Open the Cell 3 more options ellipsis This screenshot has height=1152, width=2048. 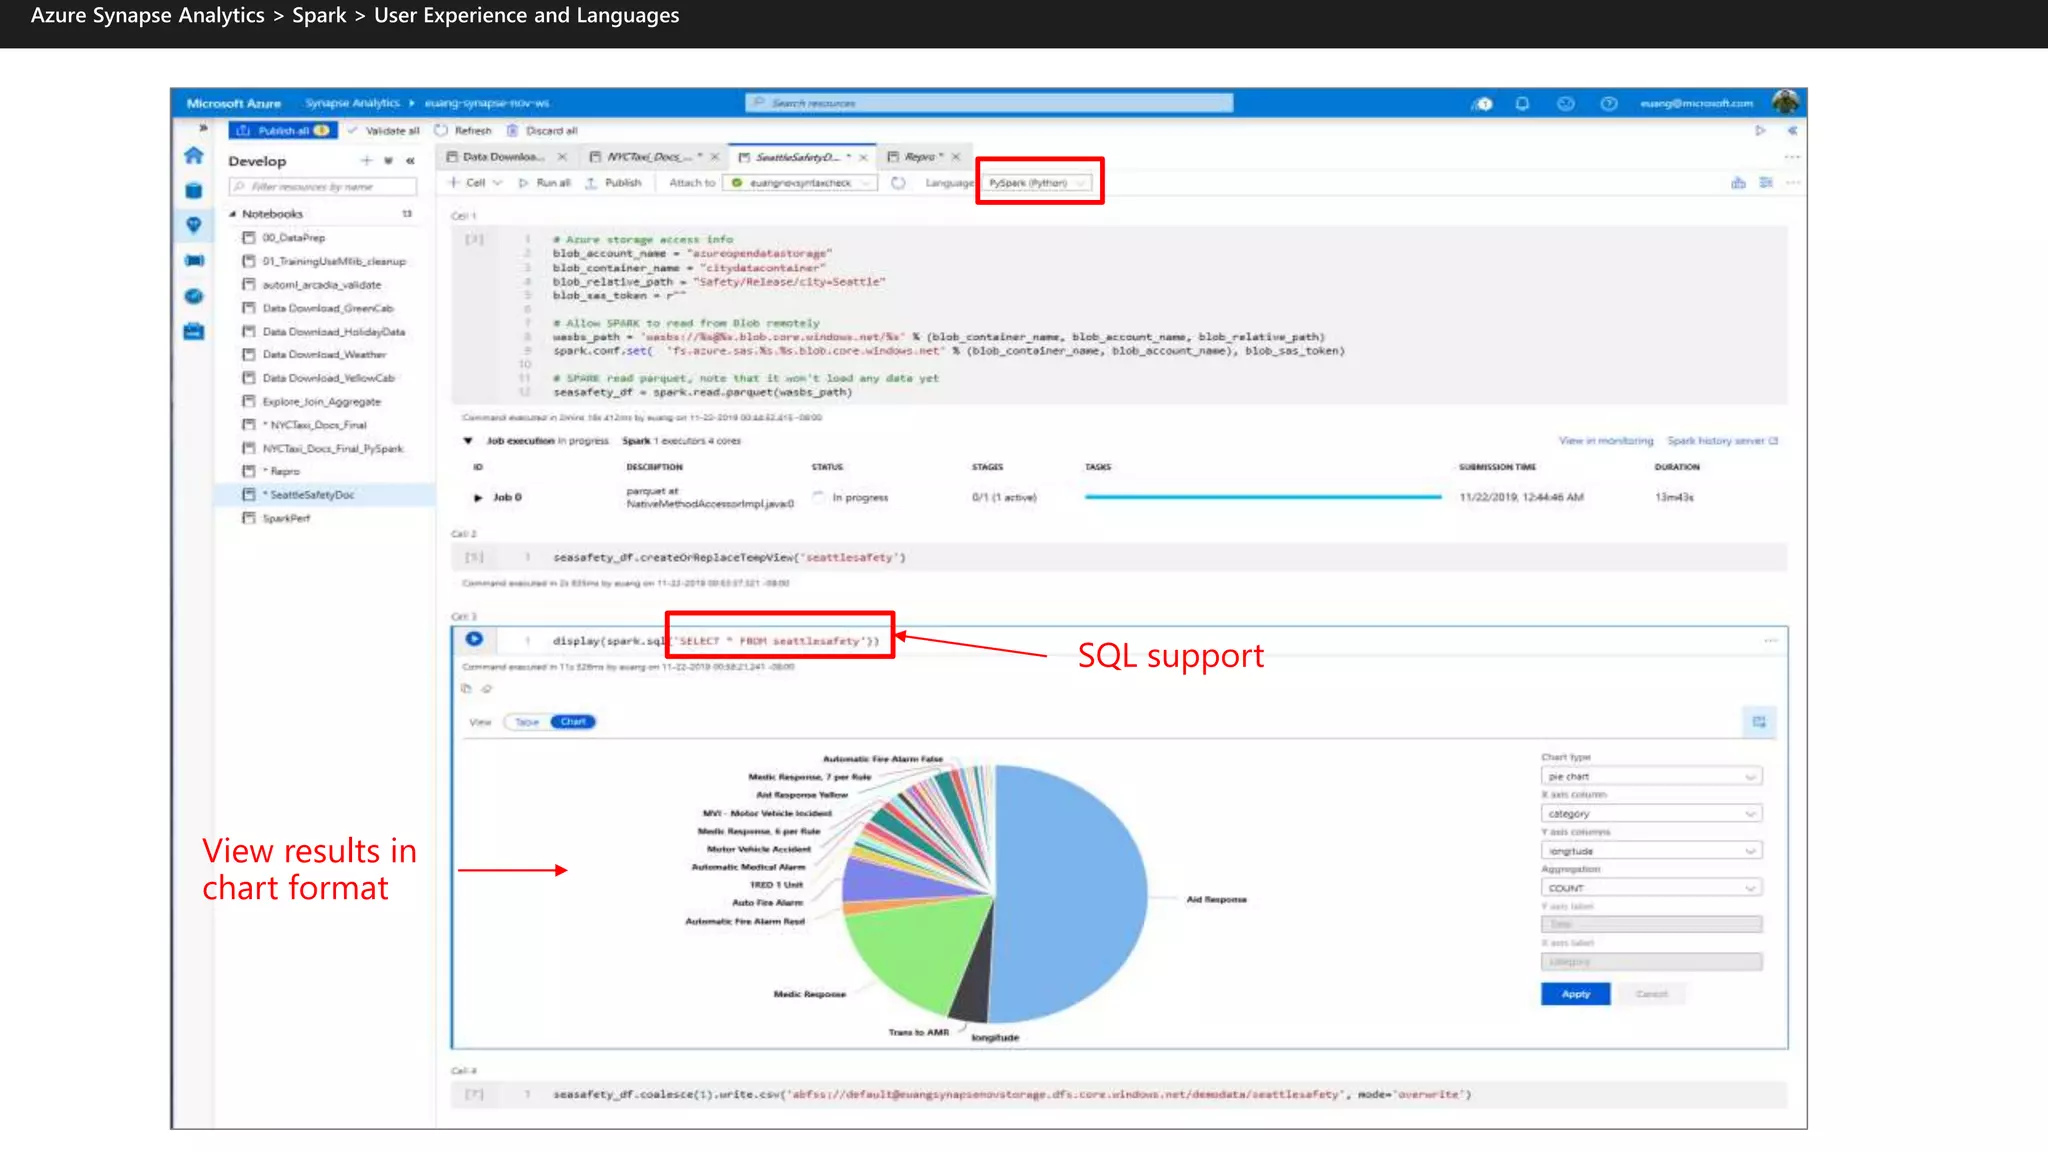1770,640
